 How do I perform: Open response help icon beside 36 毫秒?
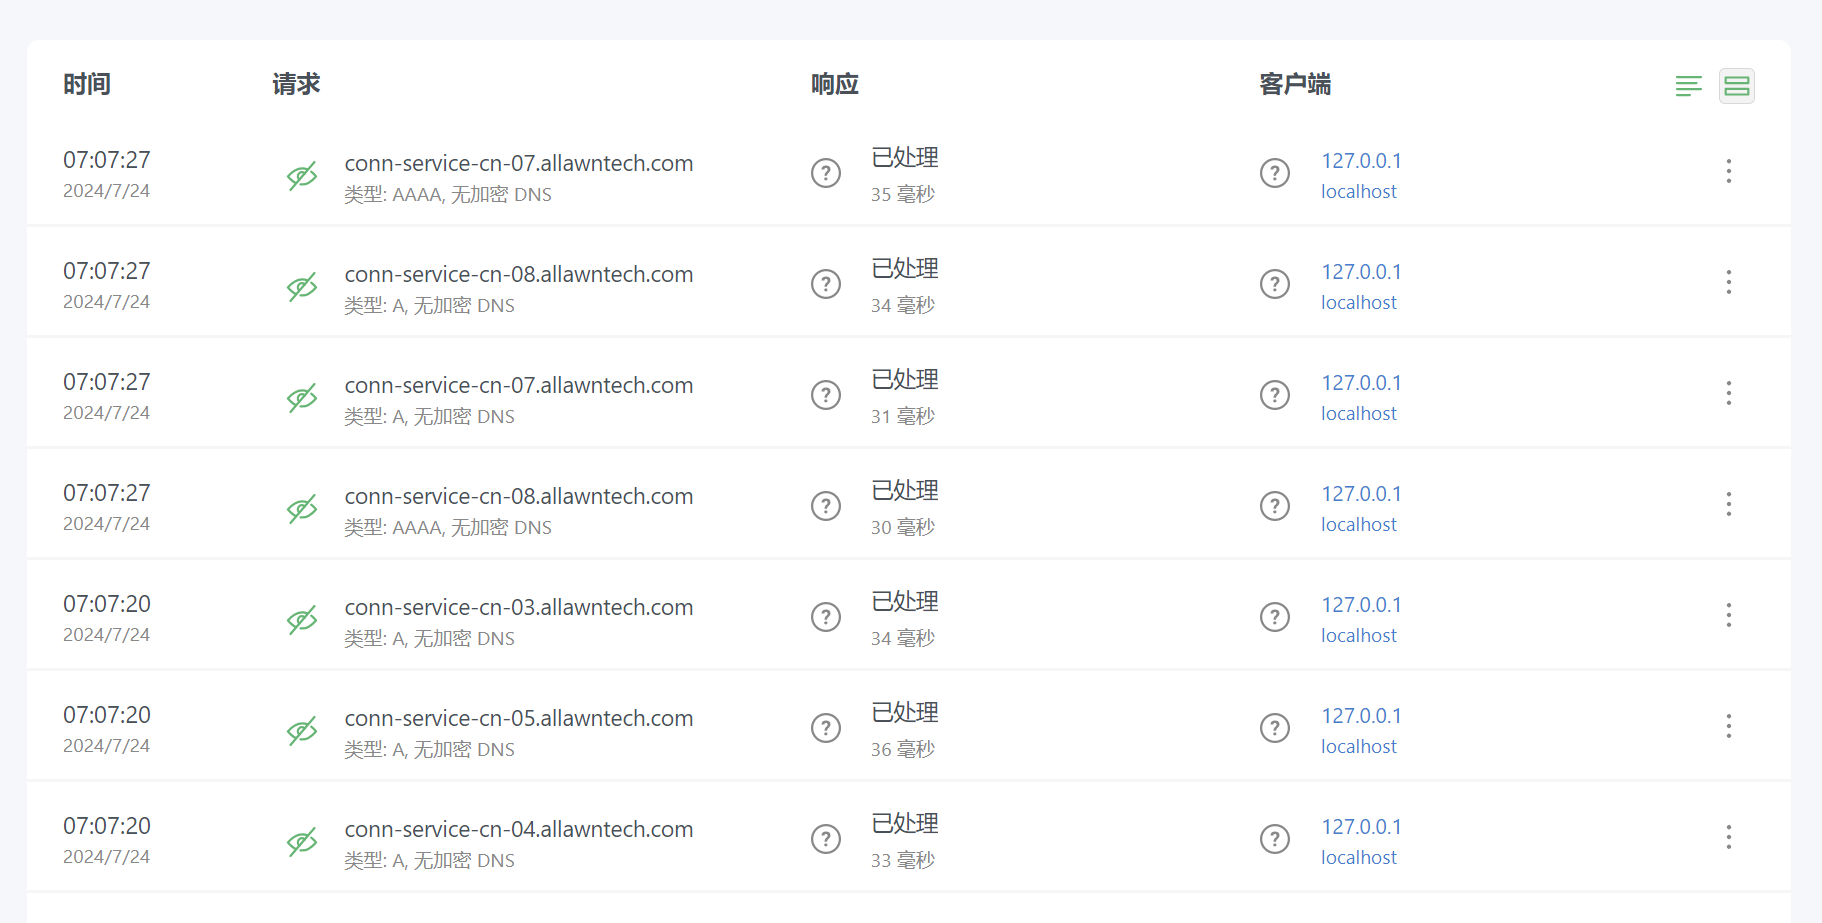point(826,728)
